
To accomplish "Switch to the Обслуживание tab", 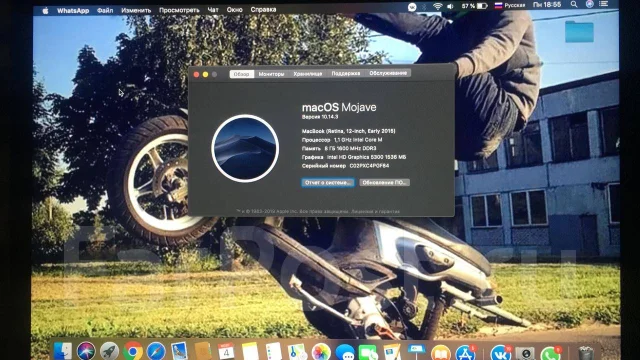I will [388, 73].
